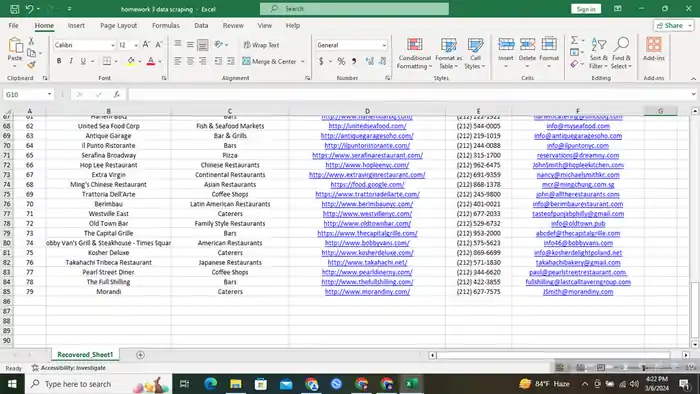Expand the Merge & Center dropdown arrow
The height and width of the screenshot is (394, 700).
(x=303, y=62)
